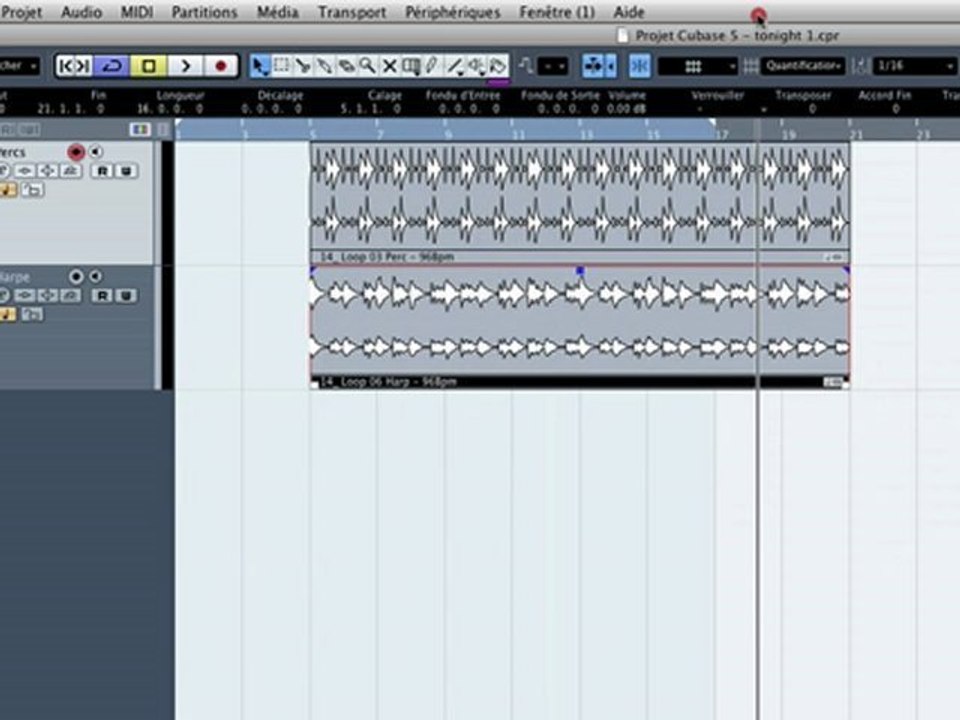Click the fade-in handle on Harp event
The image size is (960, 720).
pyautogui.click(x=313, y=270)
